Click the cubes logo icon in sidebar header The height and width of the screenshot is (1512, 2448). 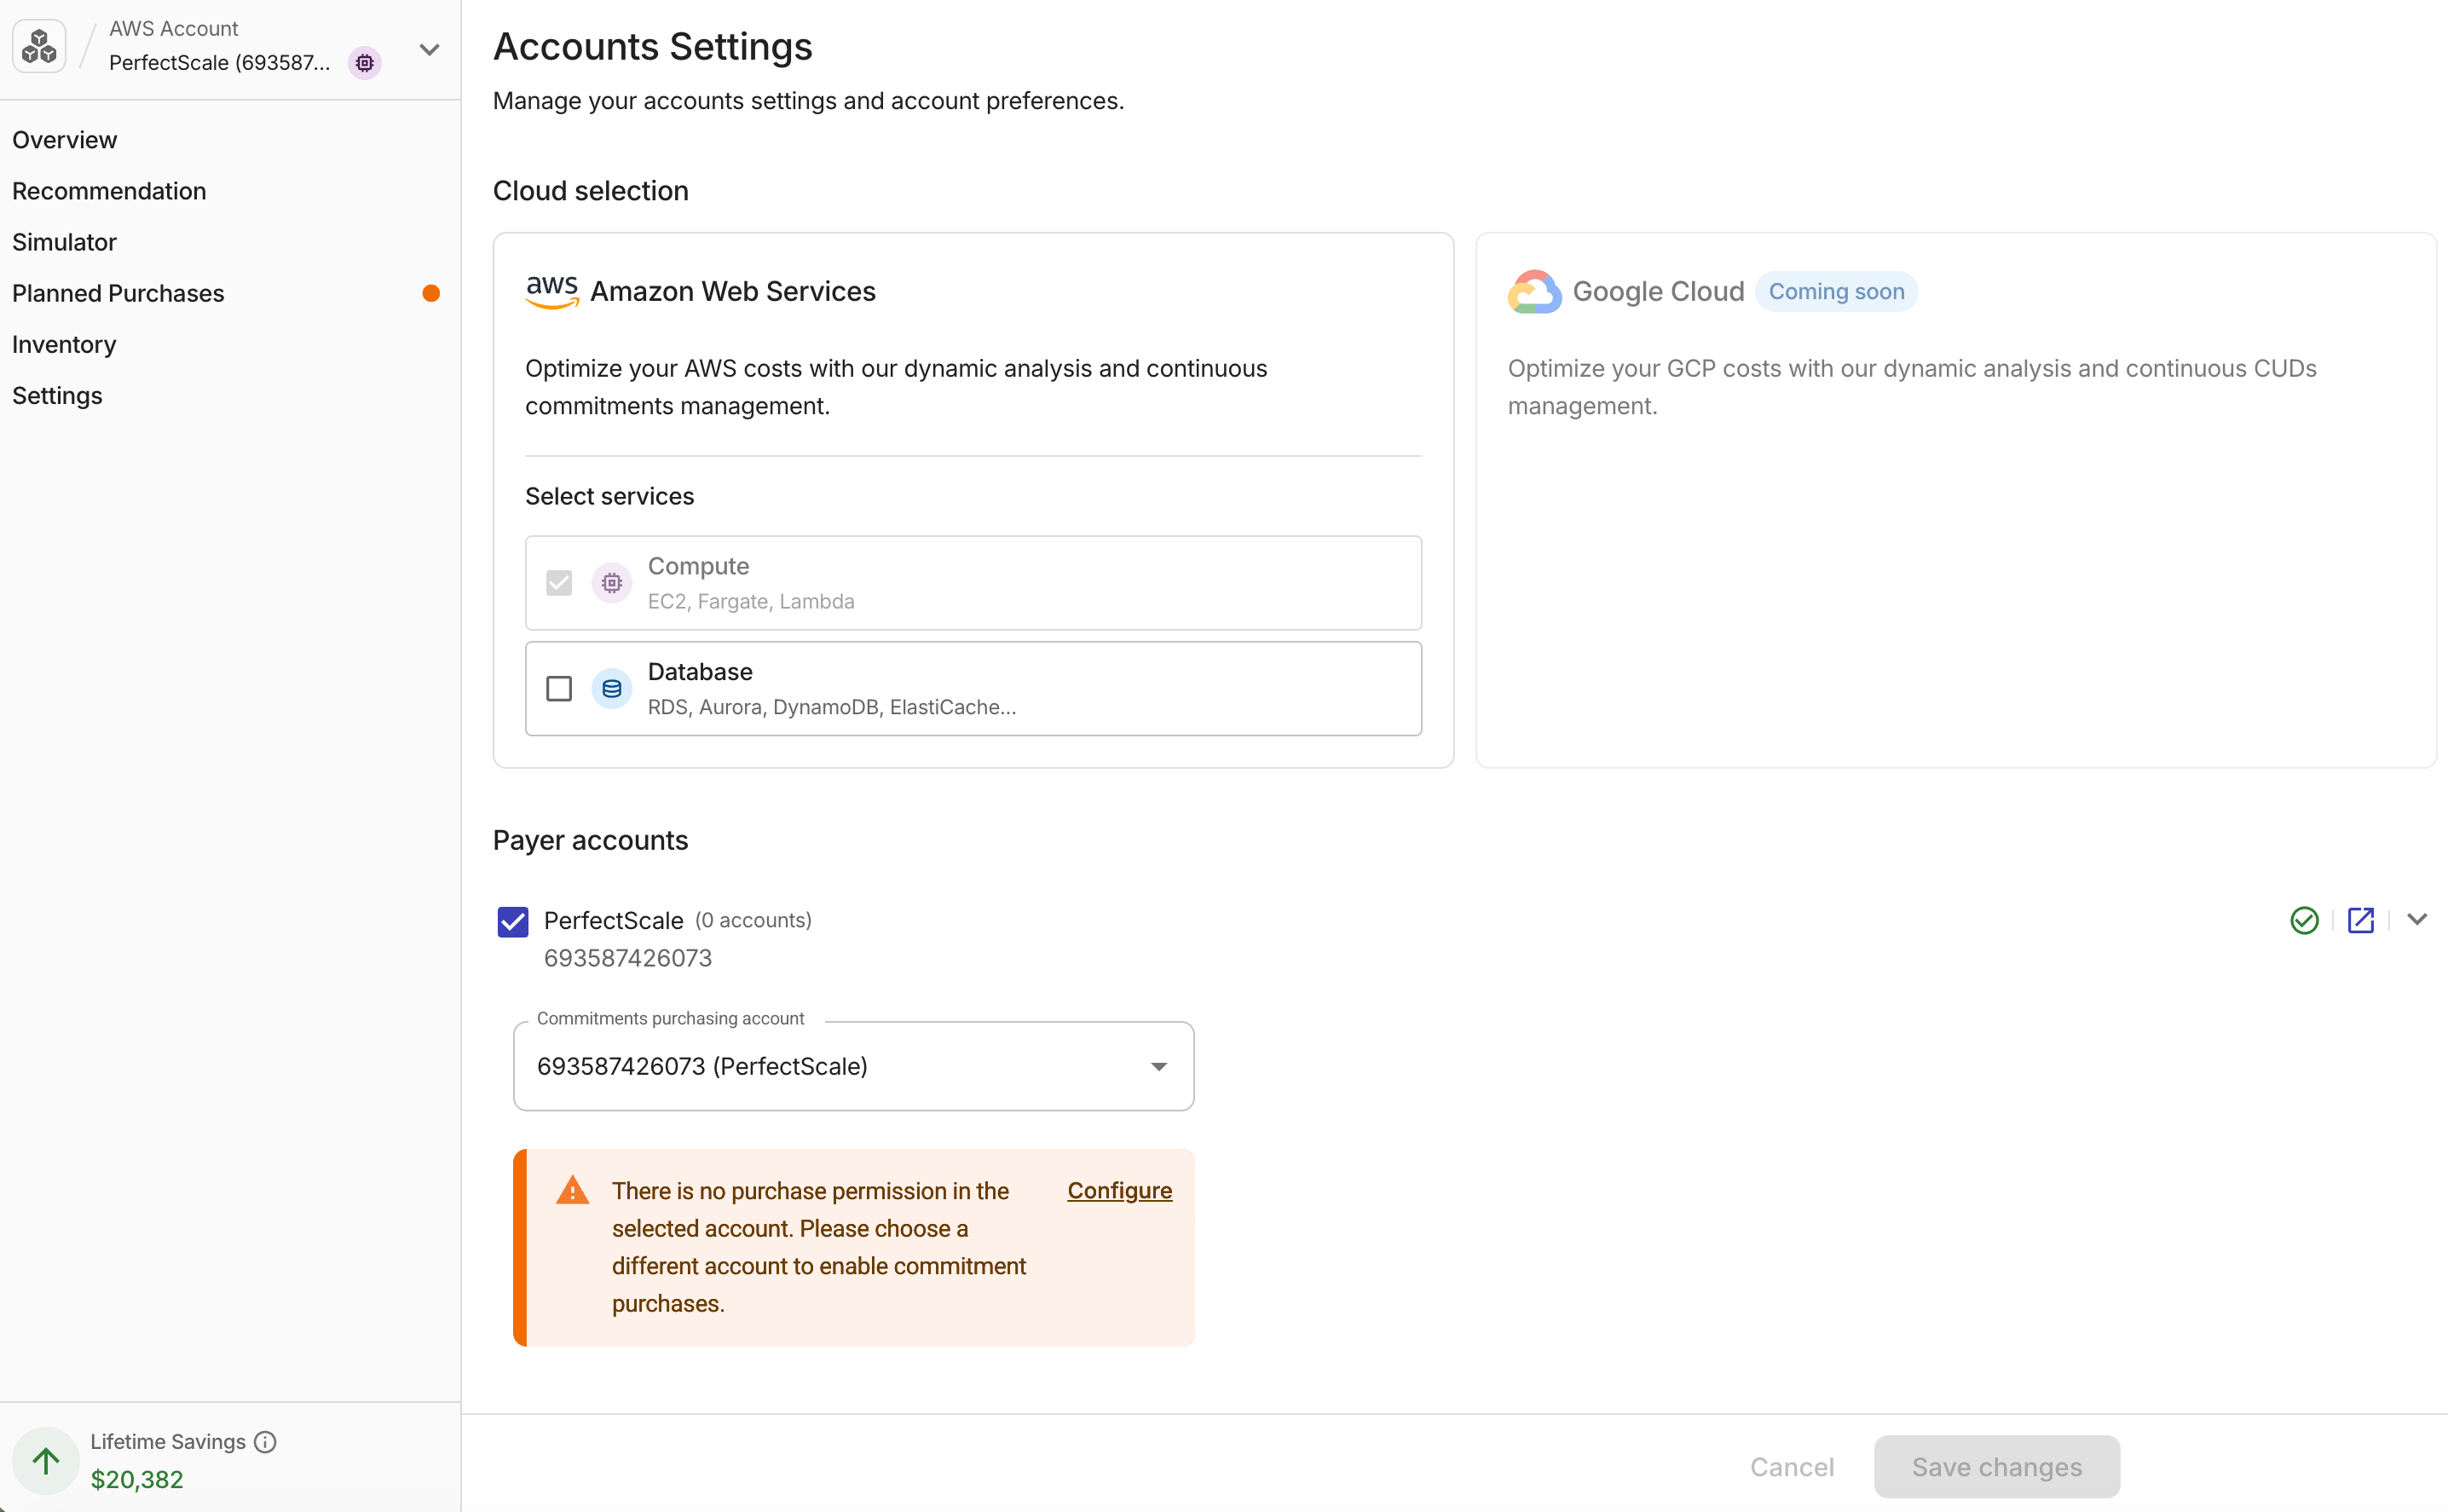point(39,46)
